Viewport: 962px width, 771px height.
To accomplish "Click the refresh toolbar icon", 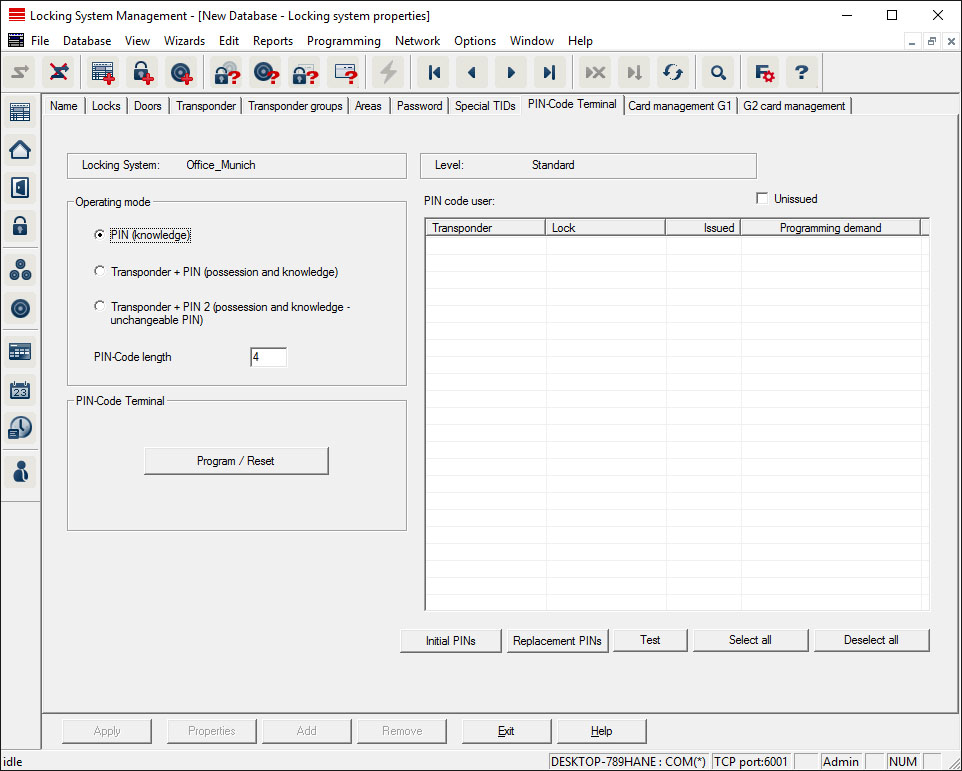I will click(x=673, y=72).
